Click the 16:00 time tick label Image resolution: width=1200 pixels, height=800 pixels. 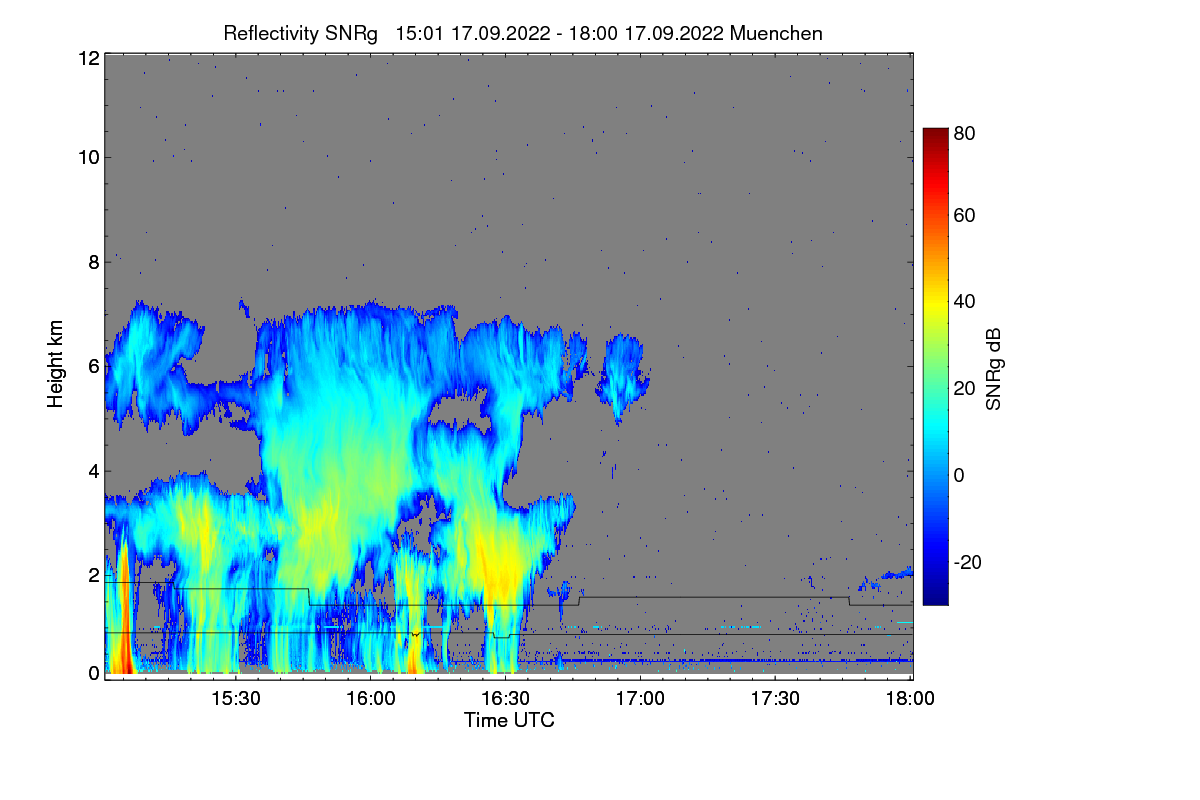(x=370, y=699)
